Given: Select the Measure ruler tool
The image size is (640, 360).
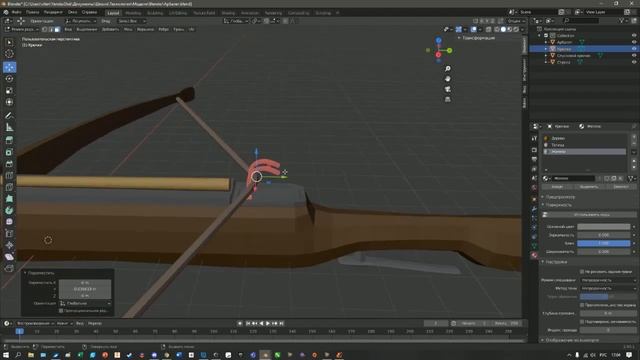Looking at the screenshot, I should coord(9,128).
